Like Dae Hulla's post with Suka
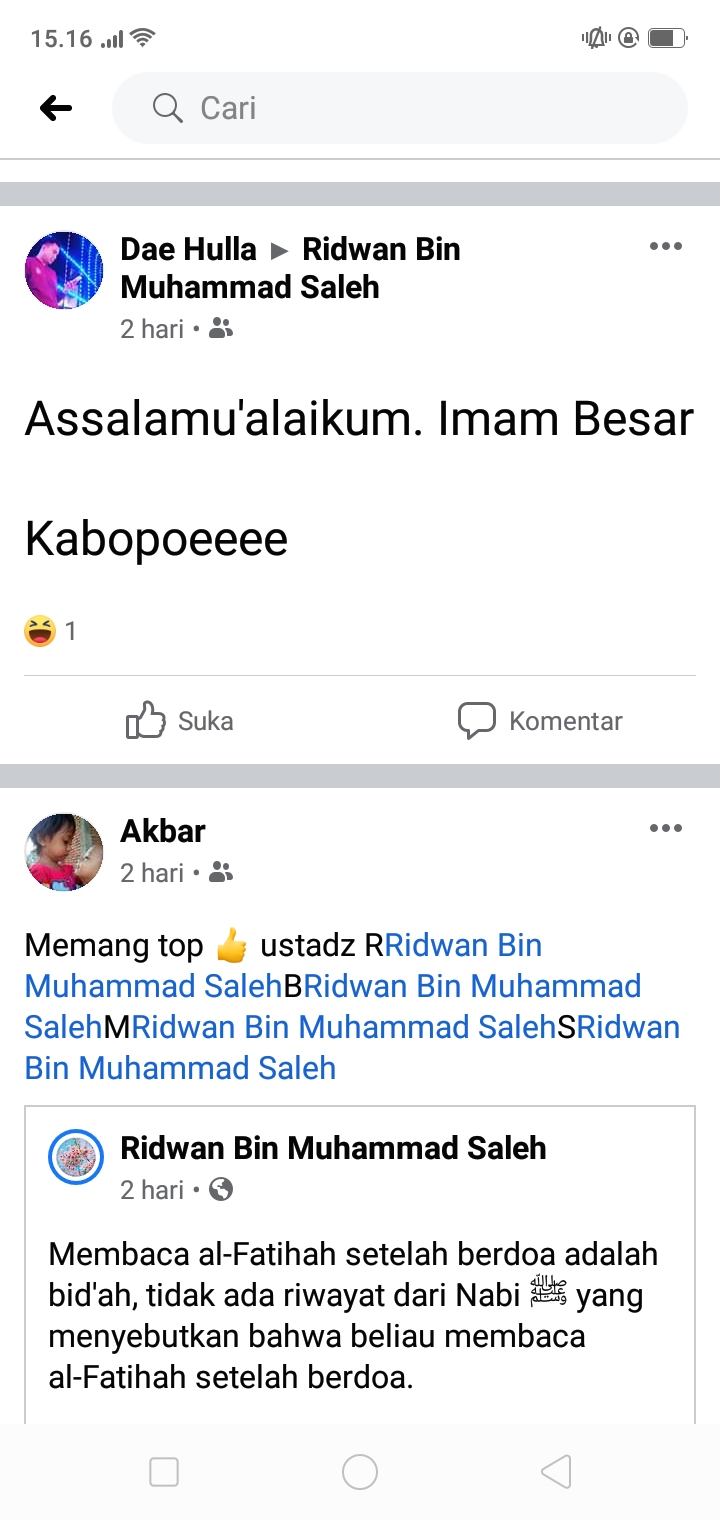720x1520 pixels. click(180, 721)
